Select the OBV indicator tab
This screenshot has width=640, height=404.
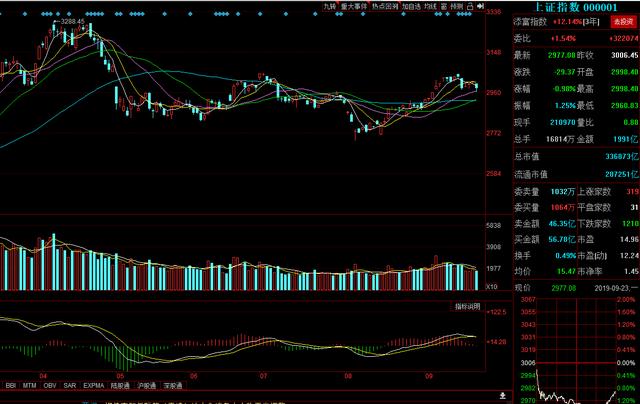(x=50, y=385)
